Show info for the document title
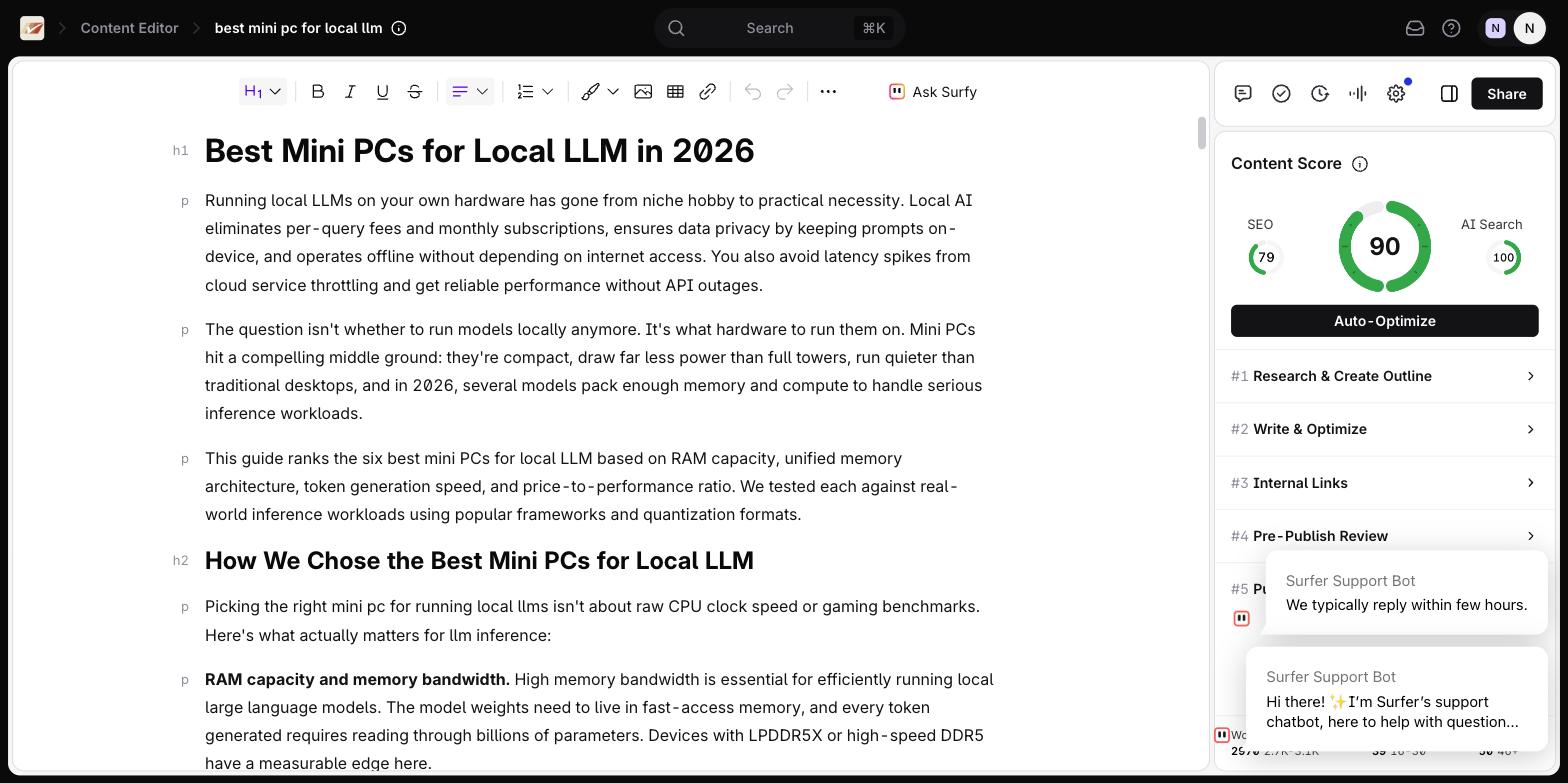 [399, 28]
